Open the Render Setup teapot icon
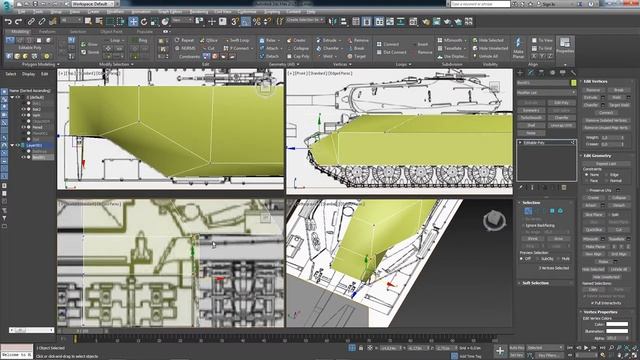640x360 pixels. [426, 21]
